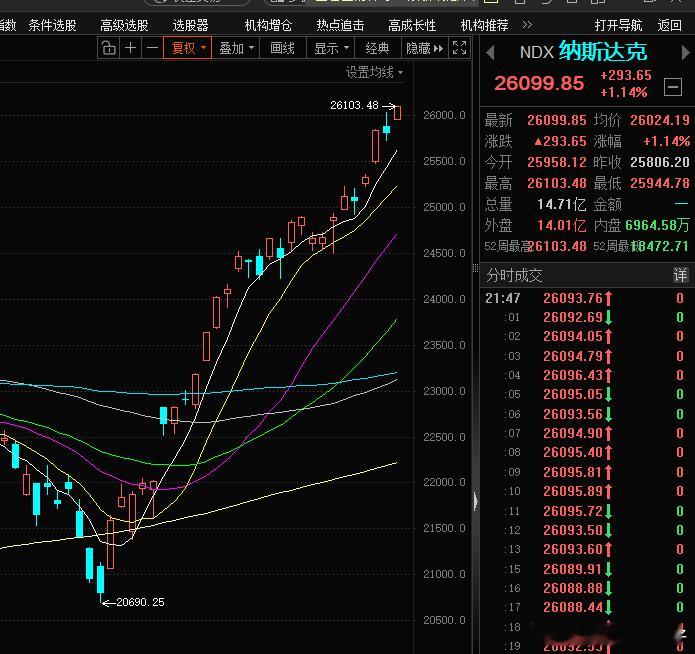Click 最低 value 25944.78
695x654 pixels.
click(x=660, y=183)
